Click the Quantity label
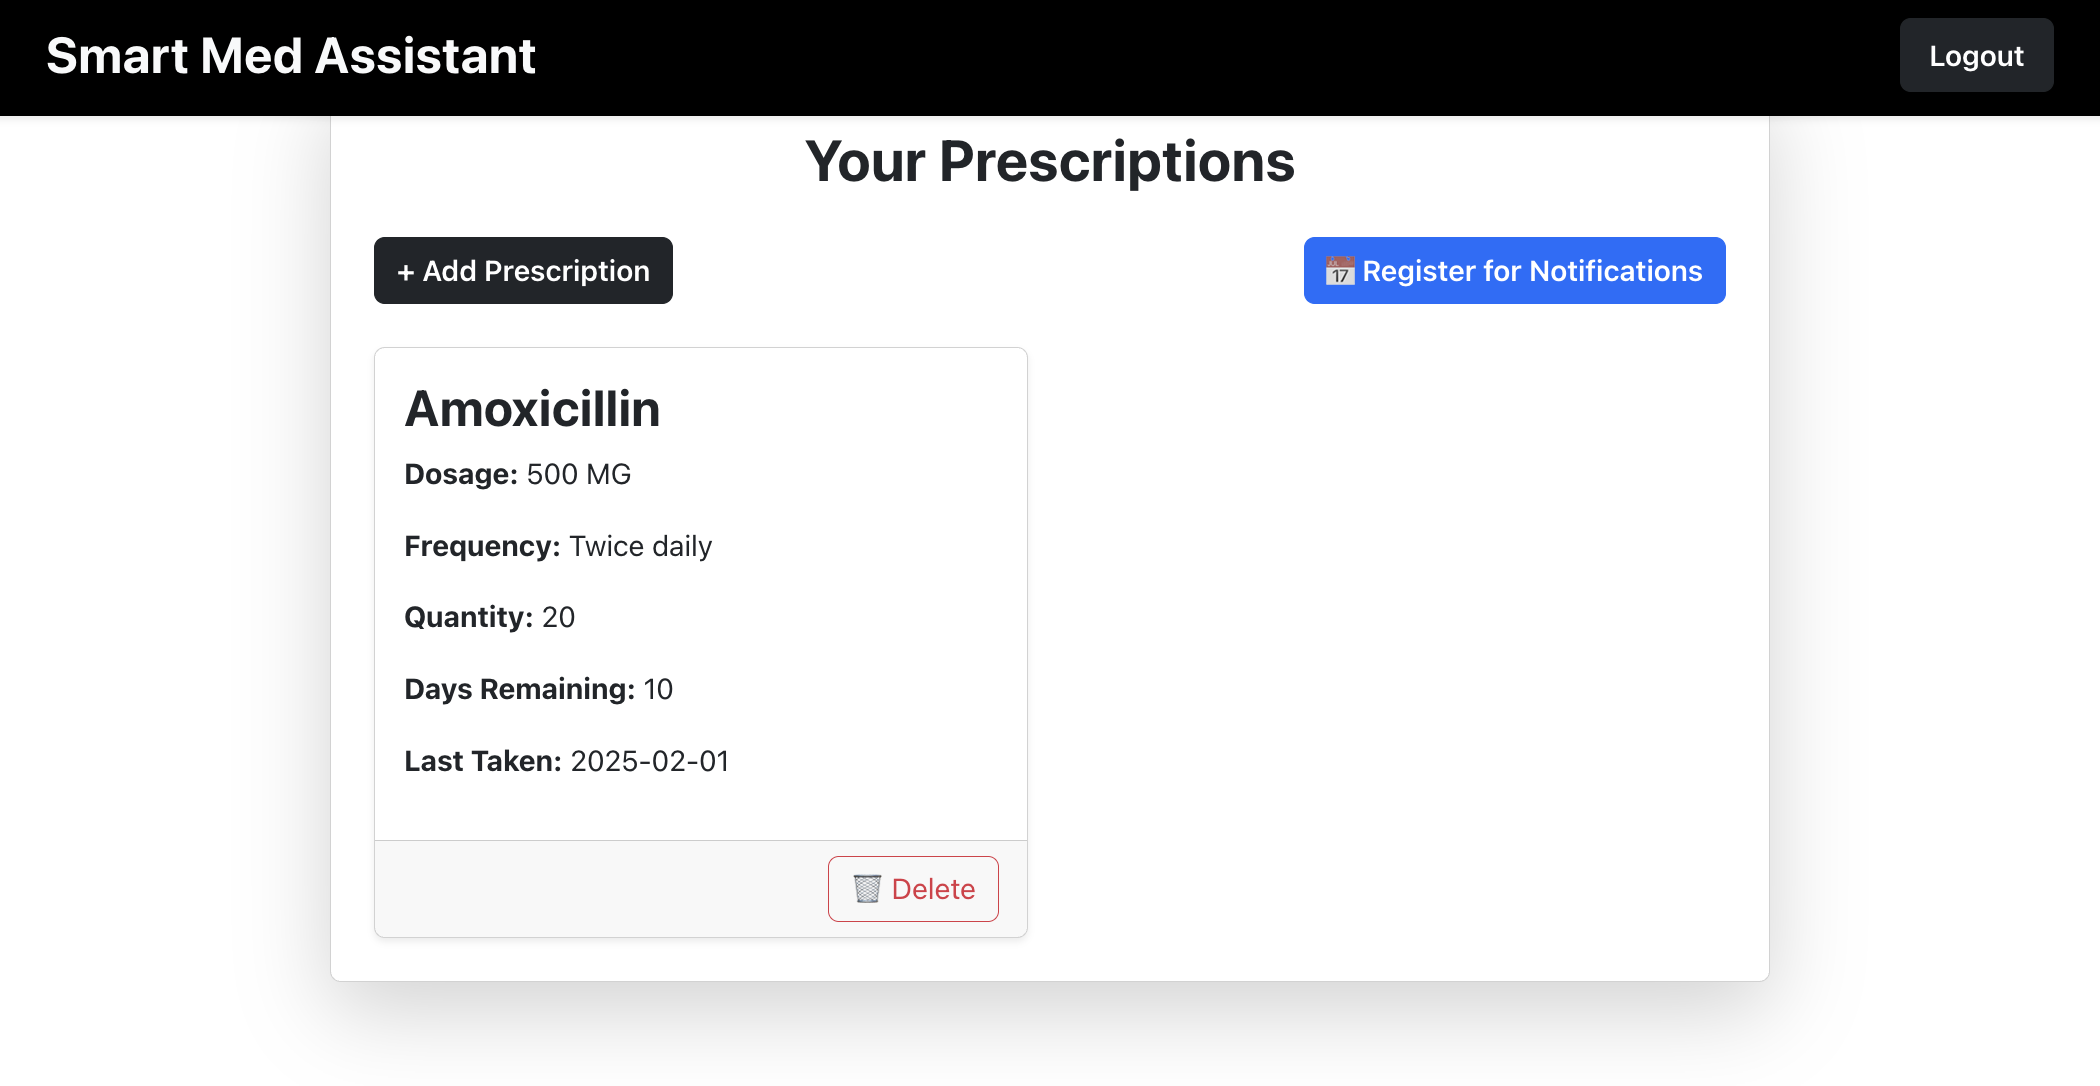The height and width of the screenshot is (1086, 2100). (468, 617)
